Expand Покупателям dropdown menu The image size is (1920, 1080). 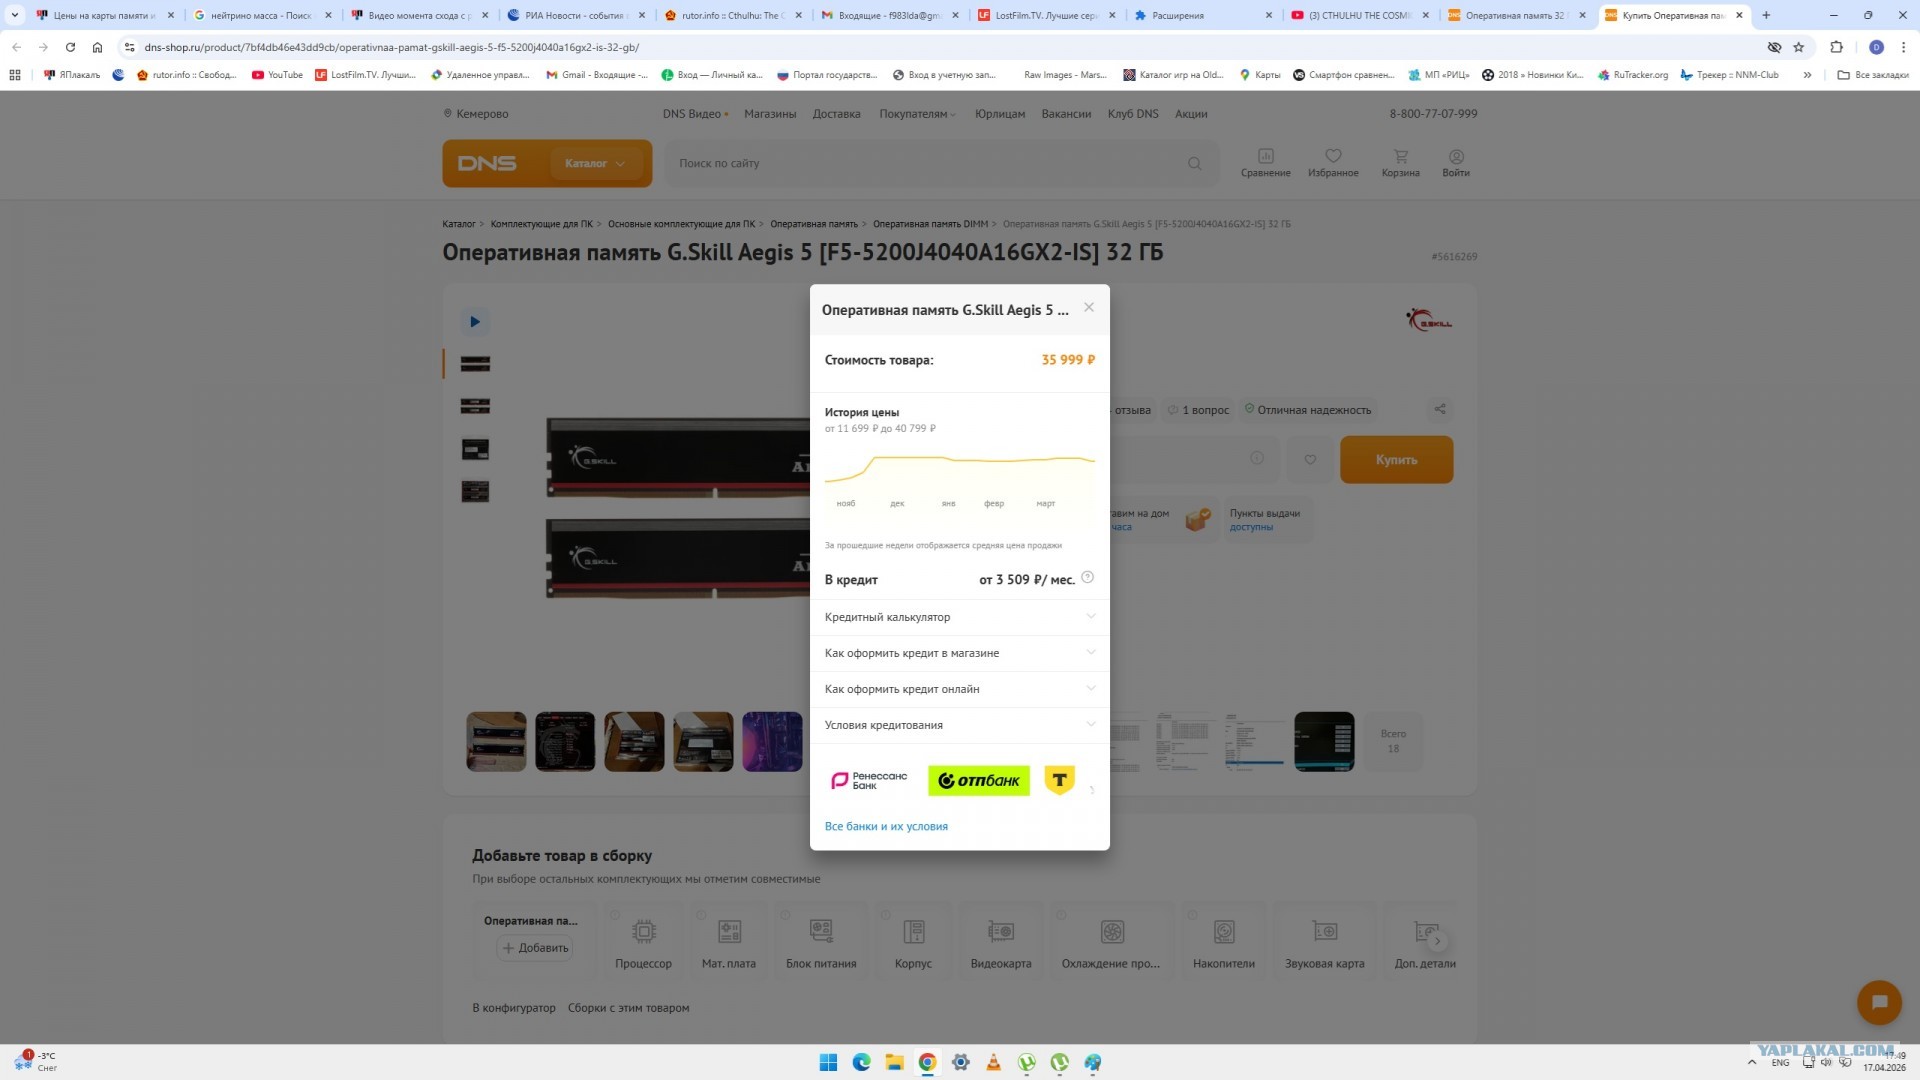(x=917, y=114)
